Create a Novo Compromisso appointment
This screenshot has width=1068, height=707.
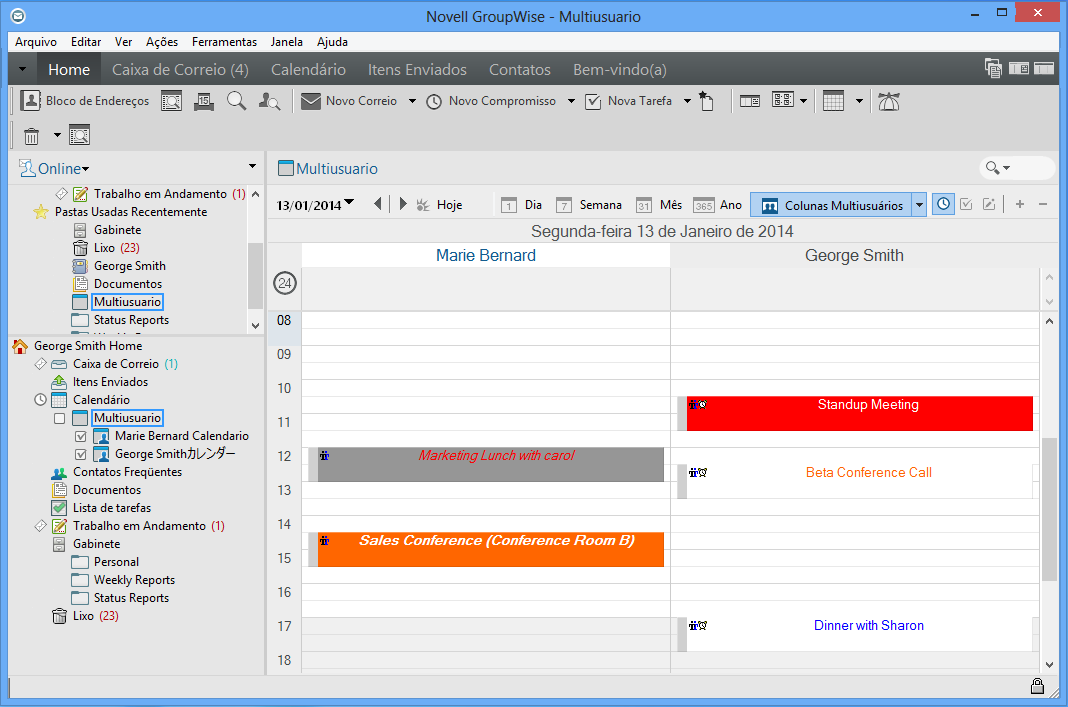click(491, 101)
